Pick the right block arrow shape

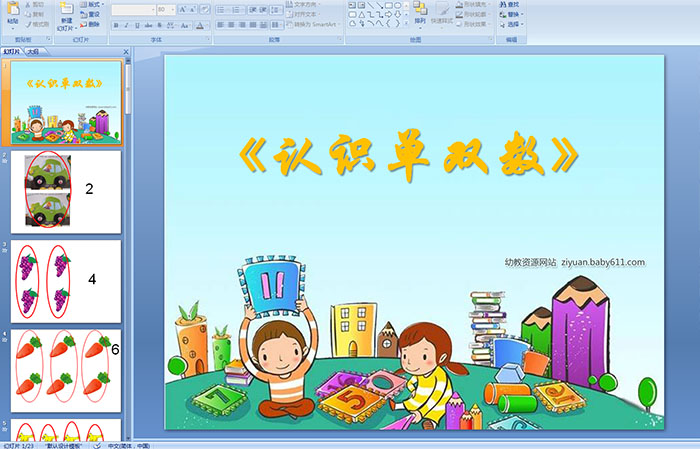click(x=388, y=15)
